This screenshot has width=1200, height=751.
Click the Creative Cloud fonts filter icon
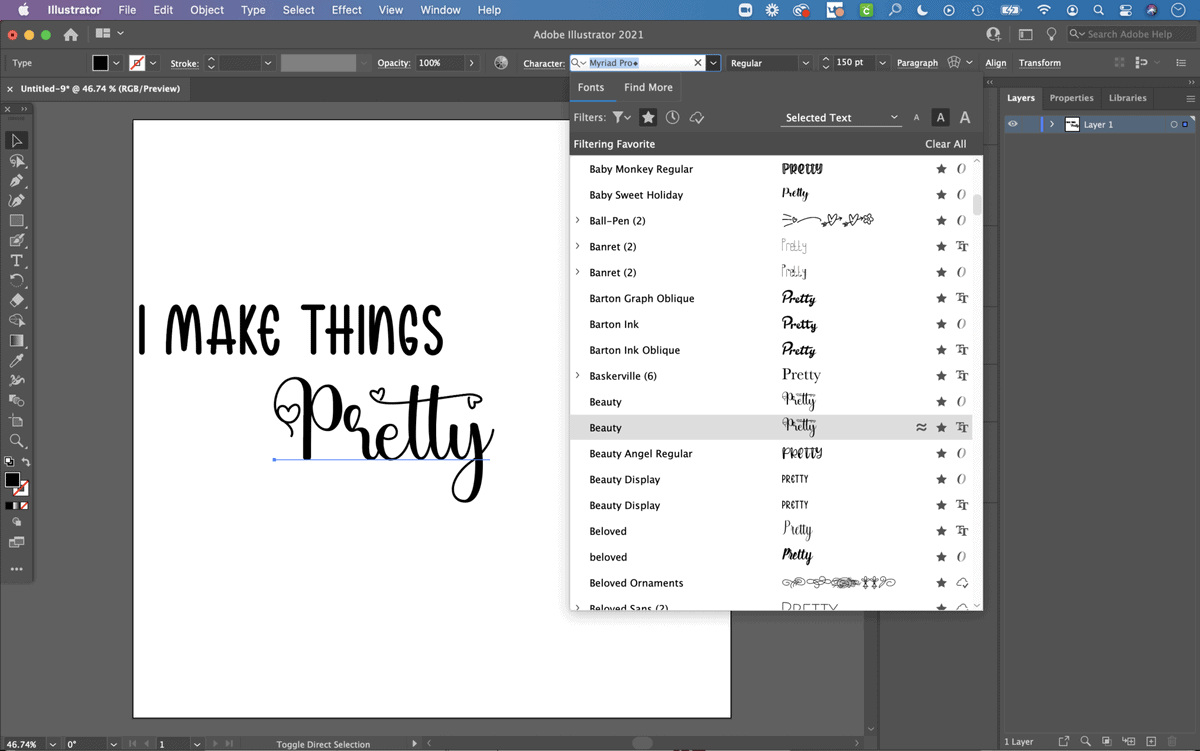click(x=697, y=117)
